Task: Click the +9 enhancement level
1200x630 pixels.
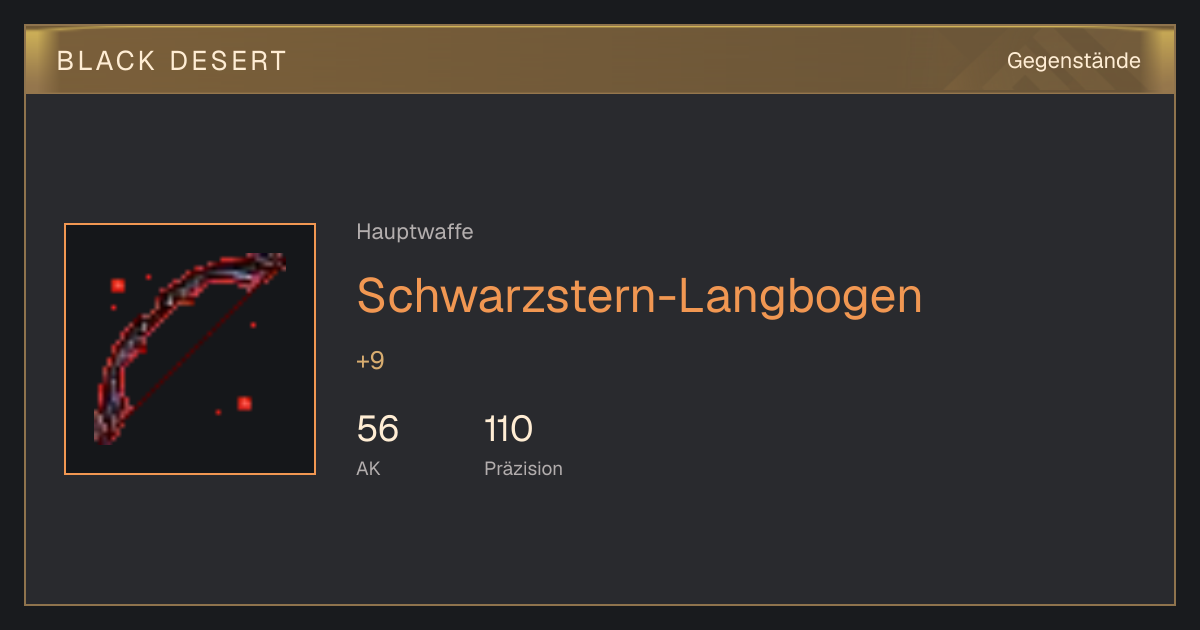Action: 370,361
